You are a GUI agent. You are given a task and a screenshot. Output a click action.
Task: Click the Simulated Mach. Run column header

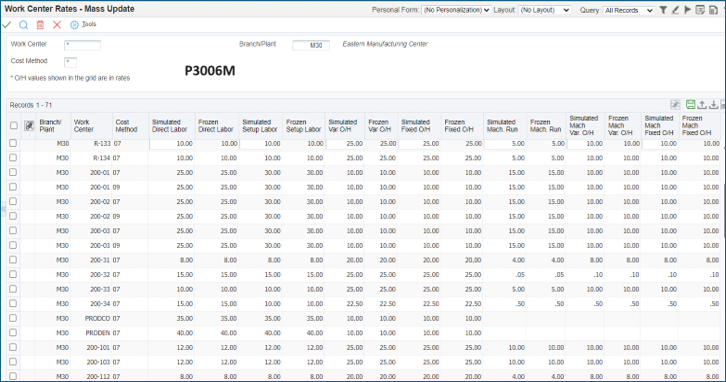pos(505,125)
